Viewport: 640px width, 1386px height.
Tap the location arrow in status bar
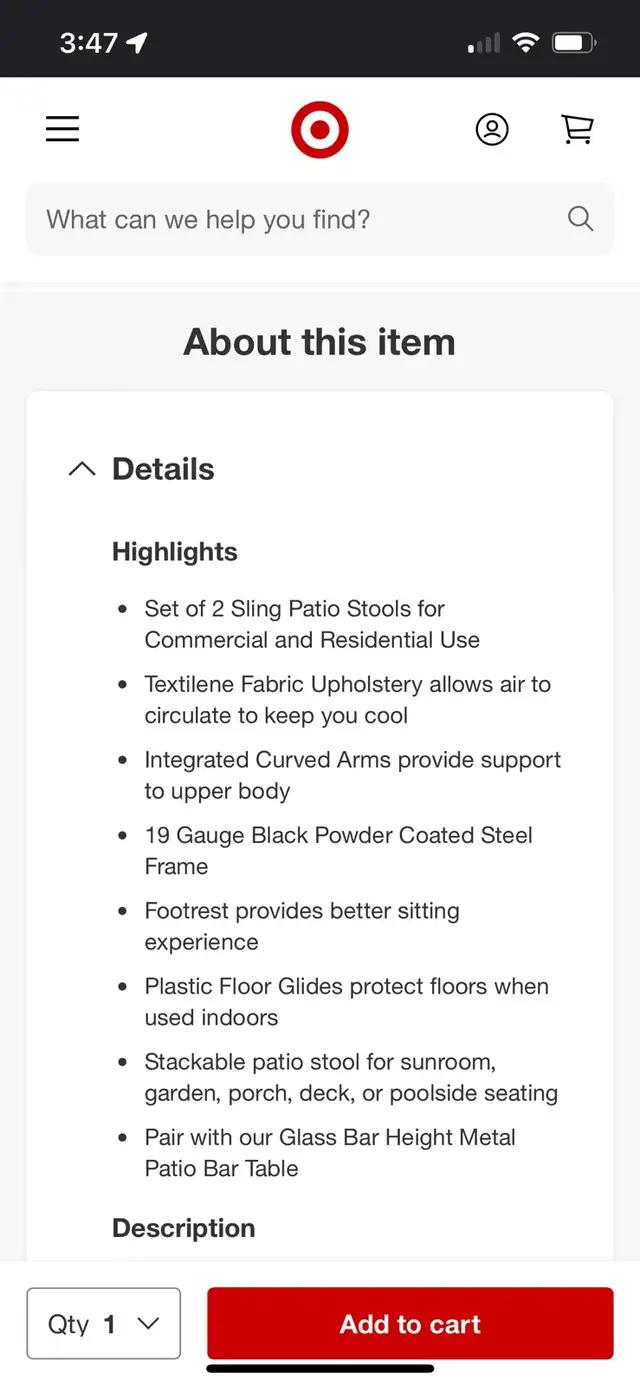(x=137, y=43)
